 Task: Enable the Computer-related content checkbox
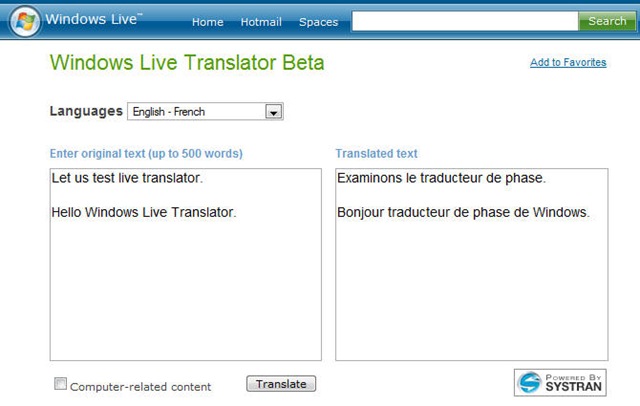60,384
